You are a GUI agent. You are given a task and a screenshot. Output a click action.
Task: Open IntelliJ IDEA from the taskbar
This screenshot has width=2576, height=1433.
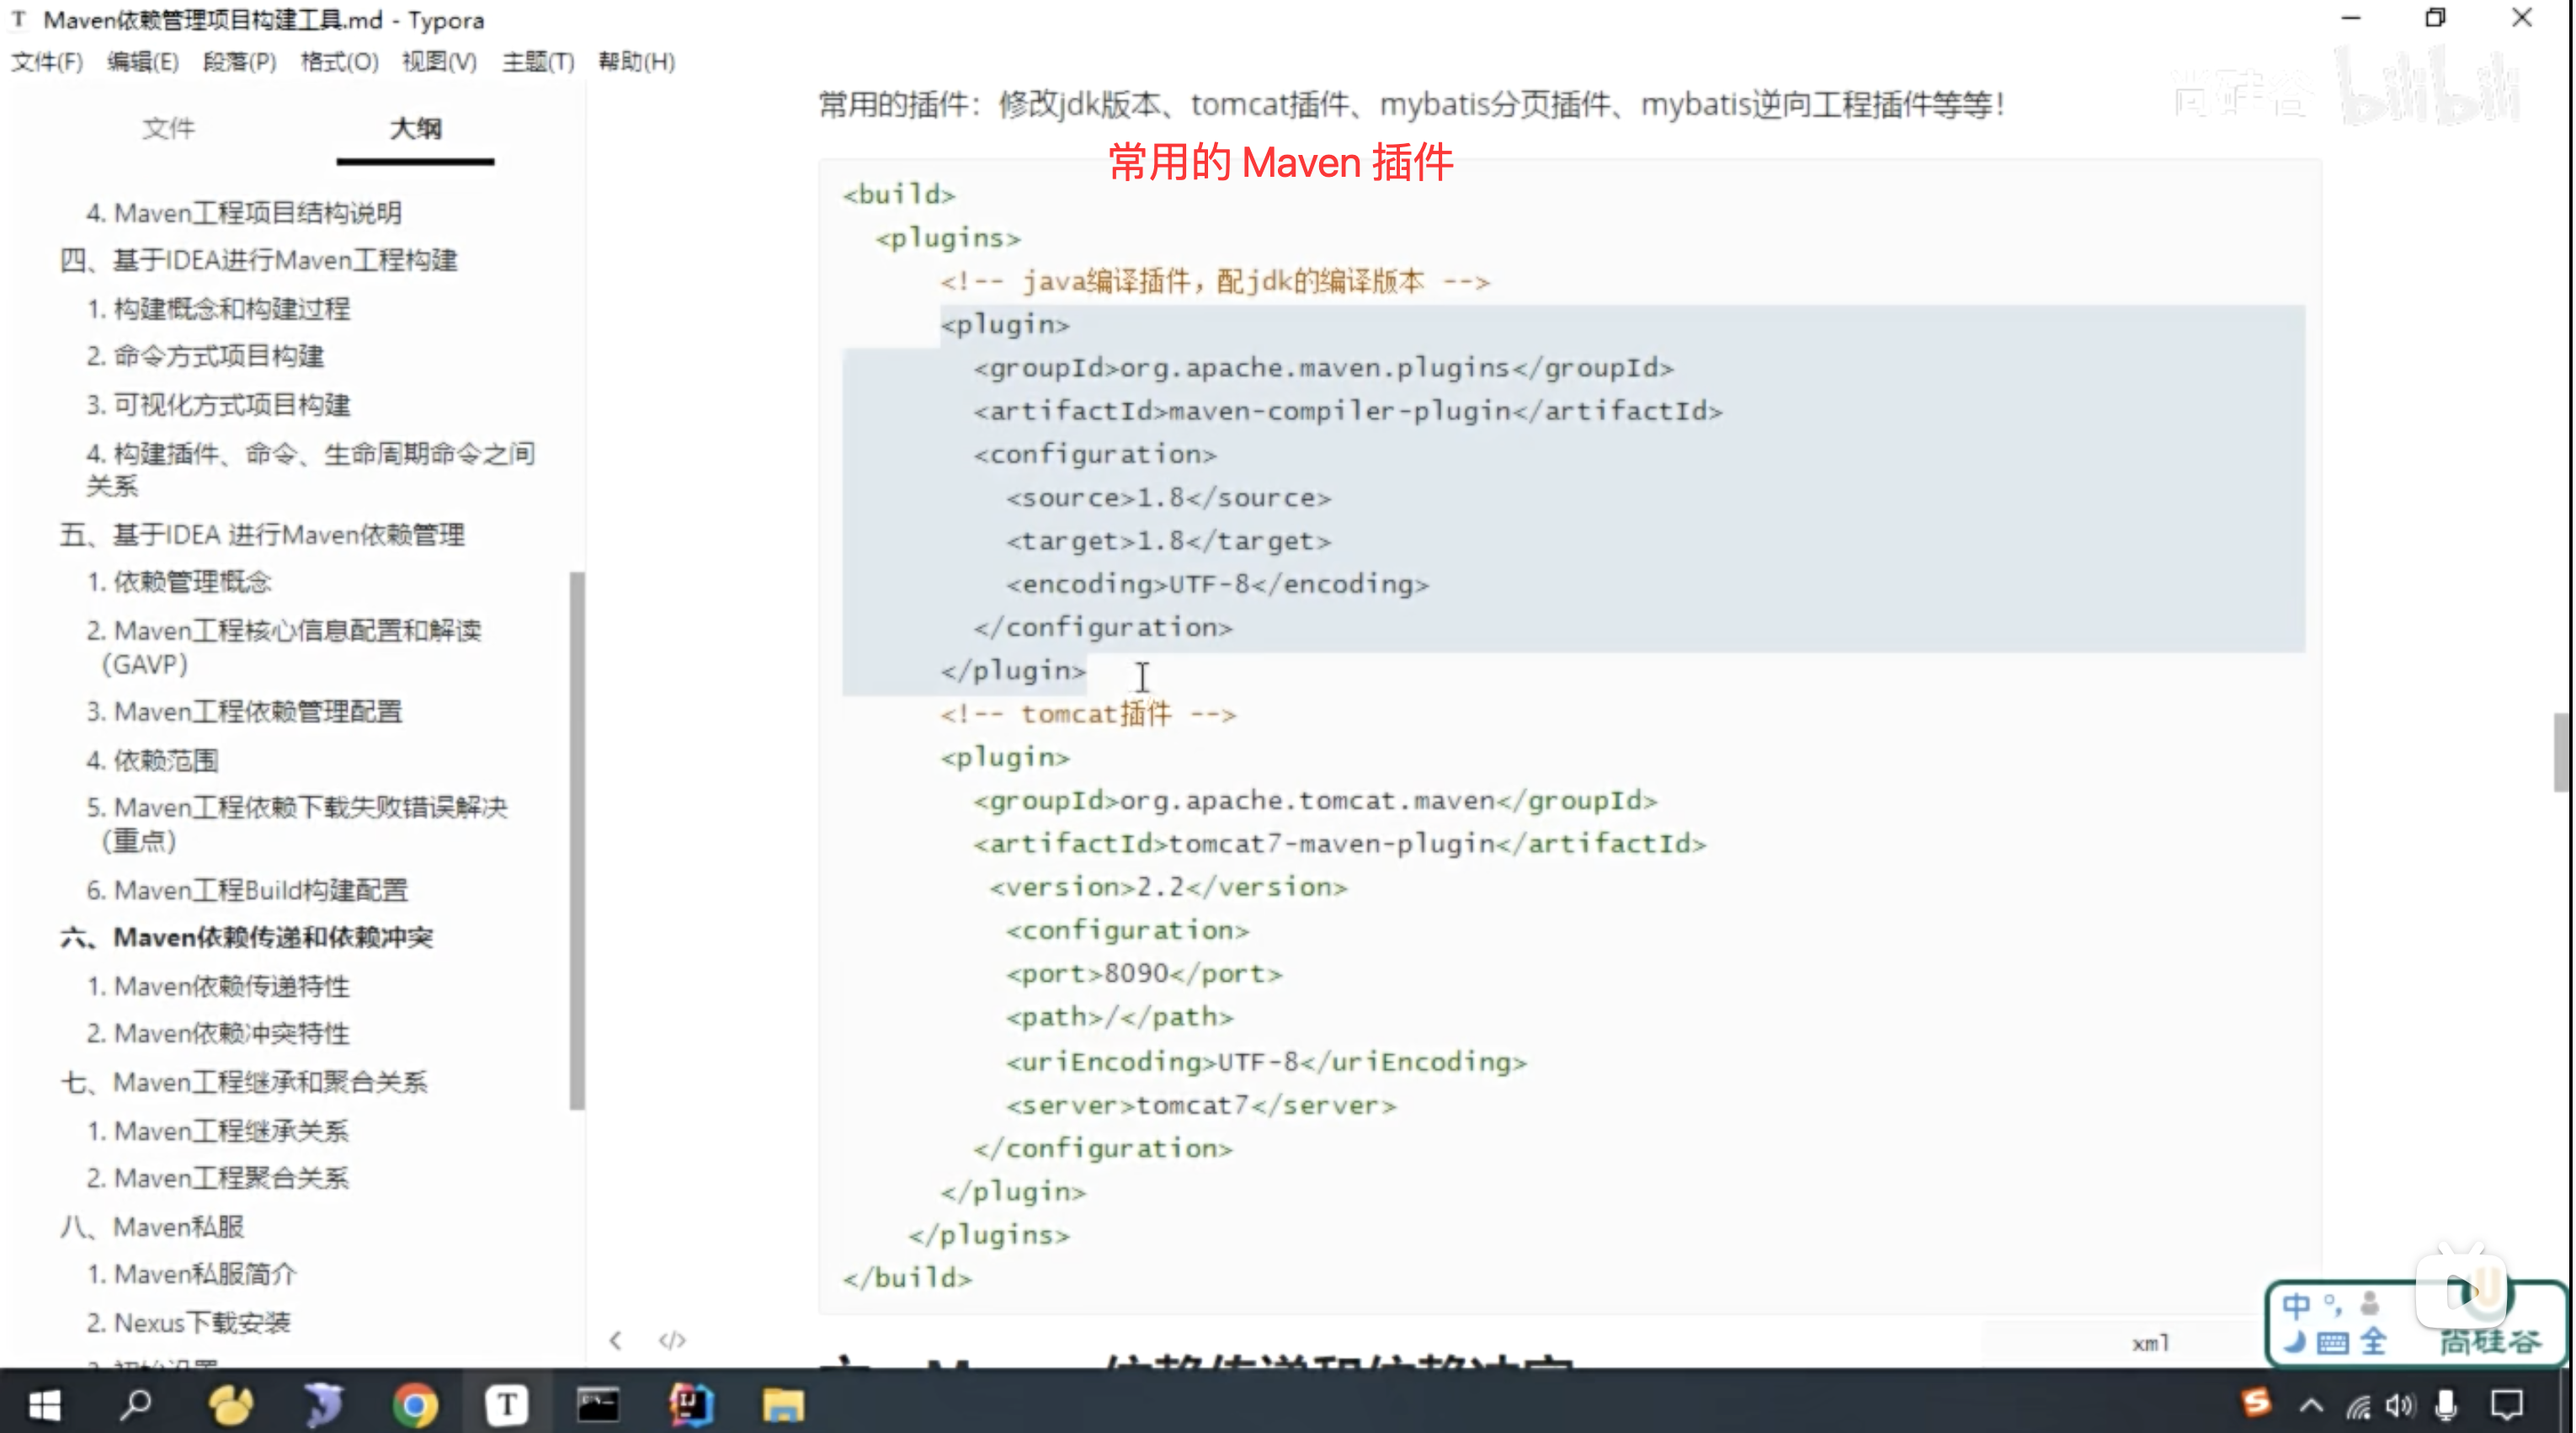(691, 1405)
